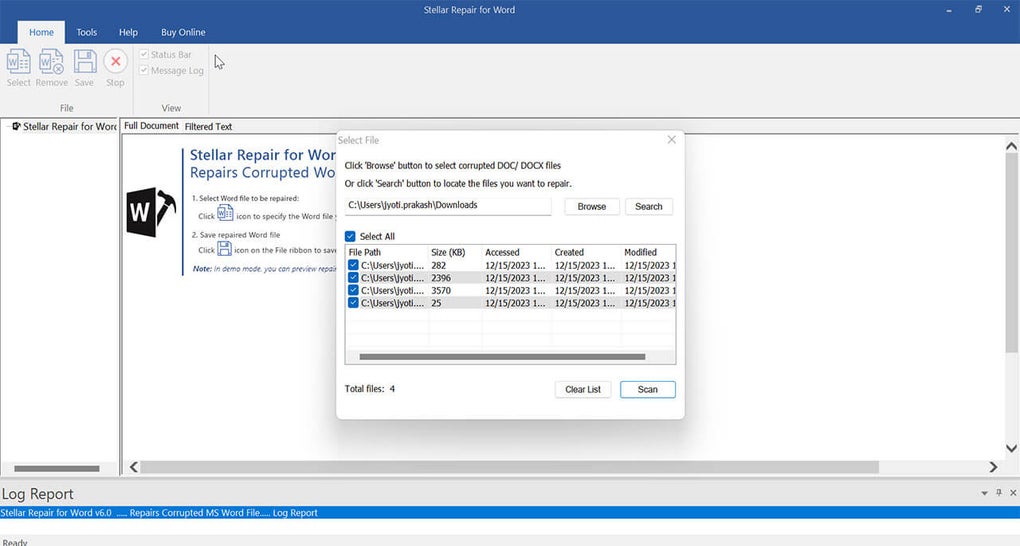Click Stellar Repair tree root icon
Viewport: 1020px width, 546px height.
16,126
